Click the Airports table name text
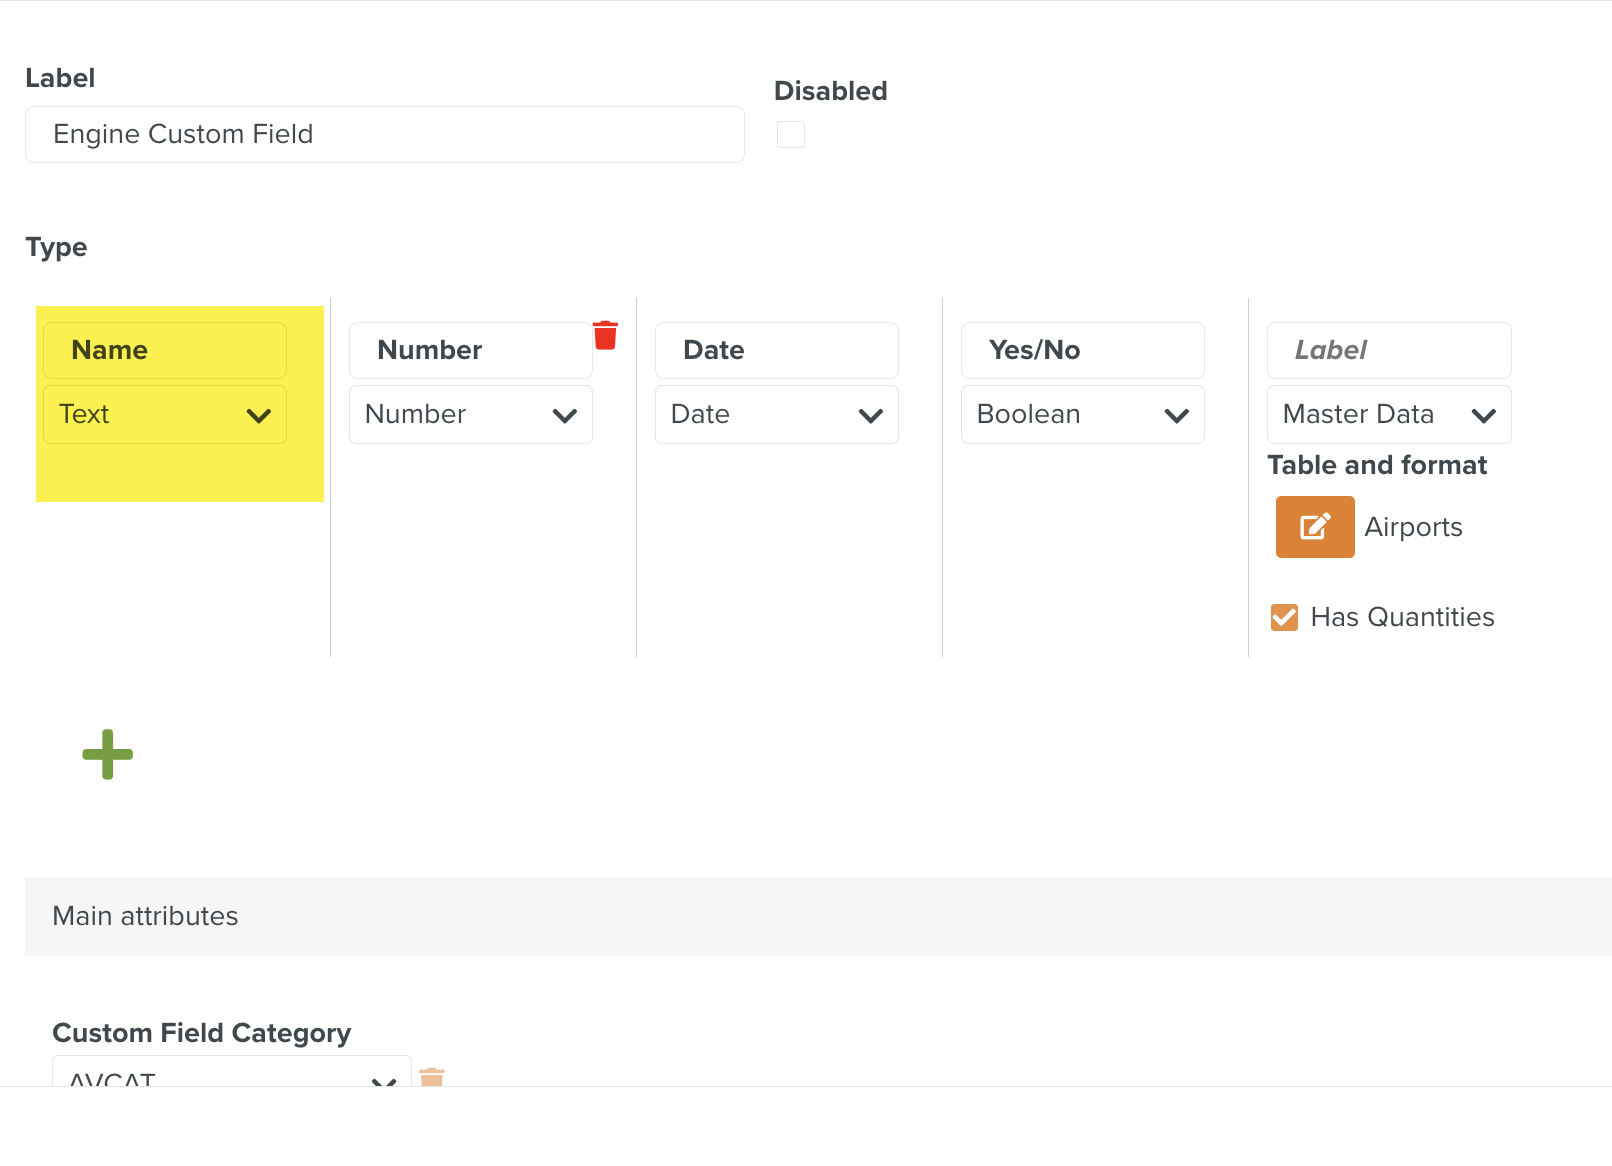The image size is (1612, 1166). pyautogui.click(x=1413, y=527)
